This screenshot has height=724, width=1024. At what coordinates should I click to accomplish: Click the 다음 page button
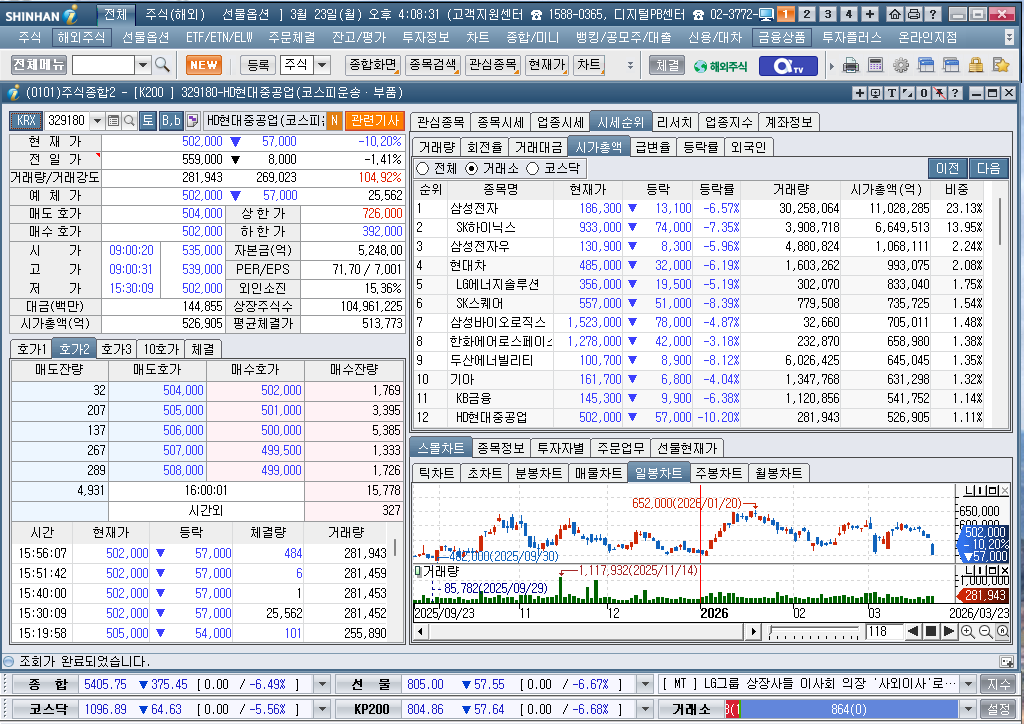[989, 168]
